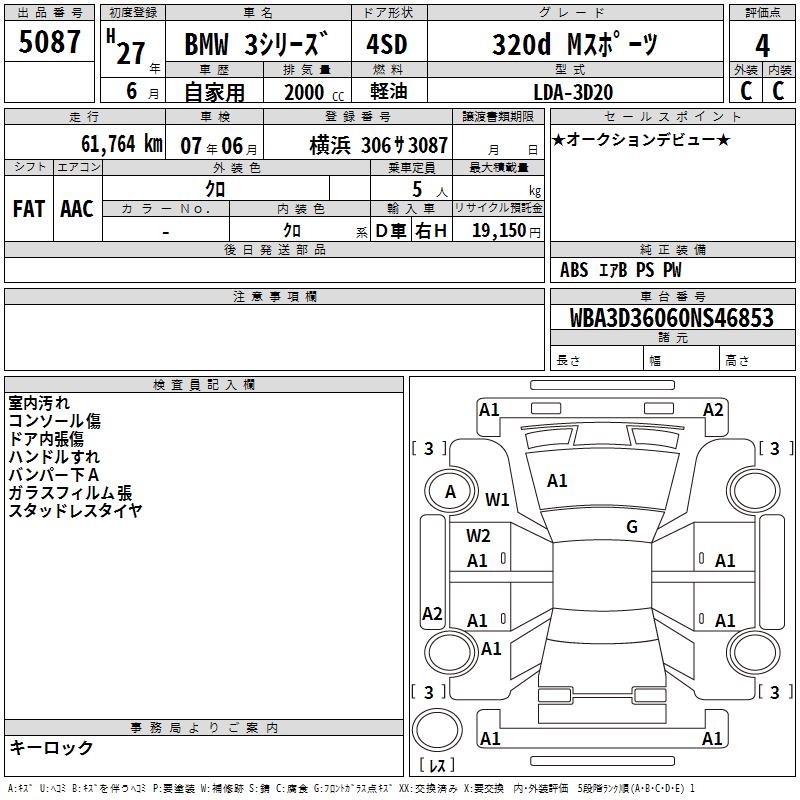Click the office notice キーロック
Viewport: 800px width, 800px height.
tap(51, 747)
